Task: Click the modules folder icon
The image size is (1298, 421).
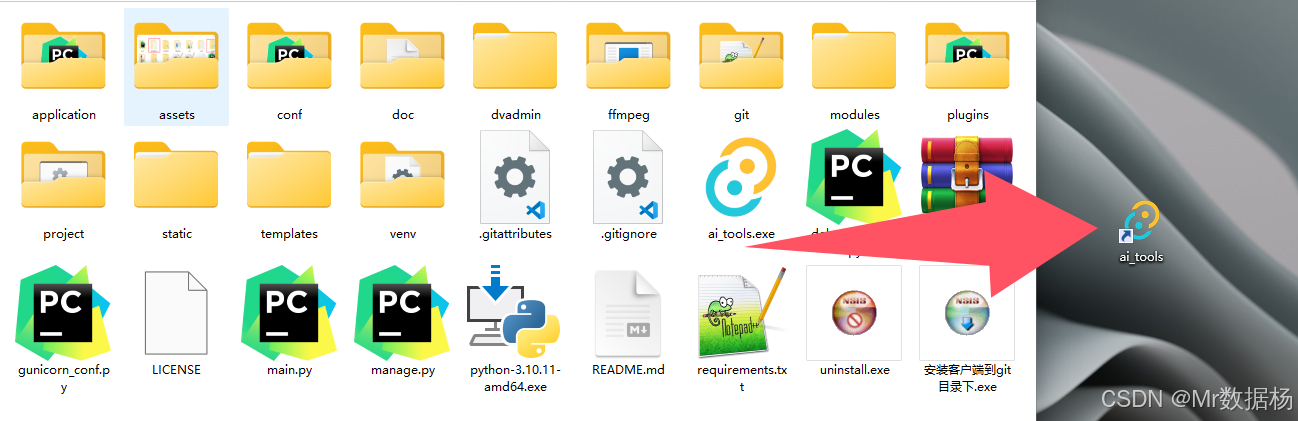Action: 854,55
